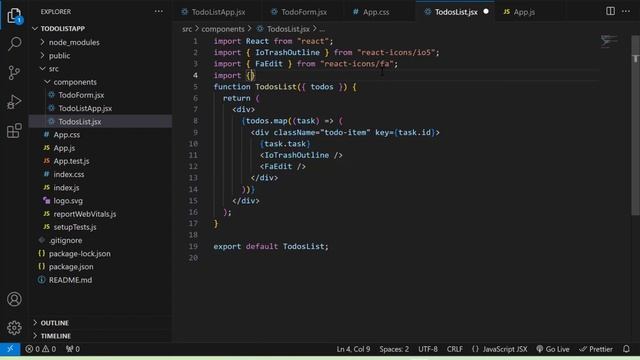Open the Run and Debug view
The image size is (640, 360).
(x=14, y=102)
